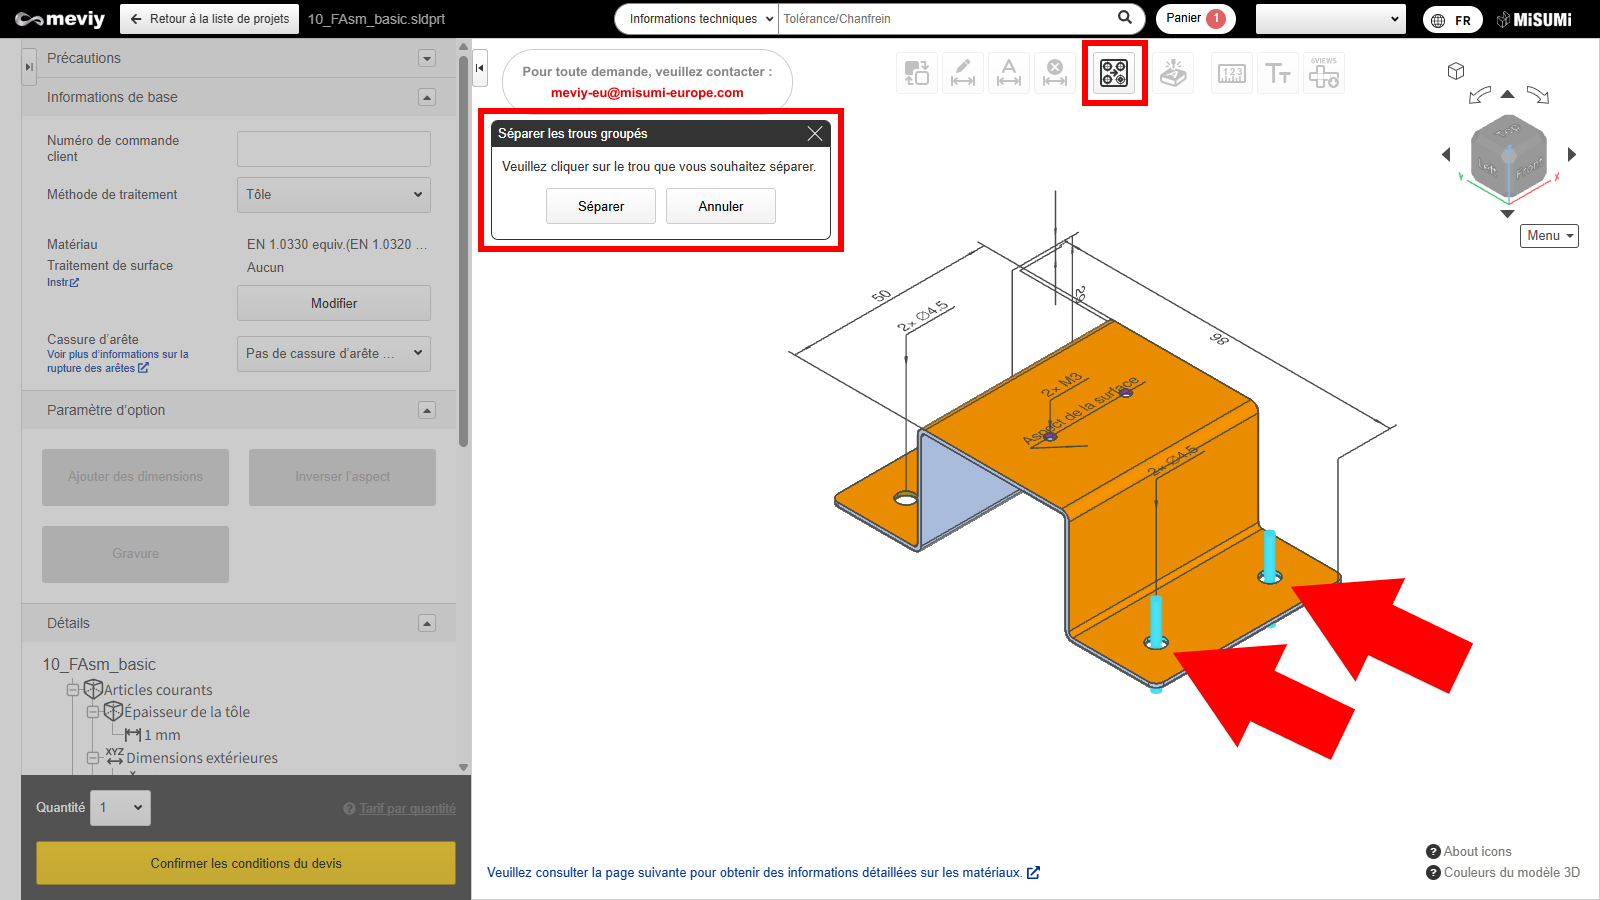Rotate view with clockwise curved arrow
Image resolution: width=1600 pixels, height=900 pixels.
pyautogui.click(x=1538, y=95)
